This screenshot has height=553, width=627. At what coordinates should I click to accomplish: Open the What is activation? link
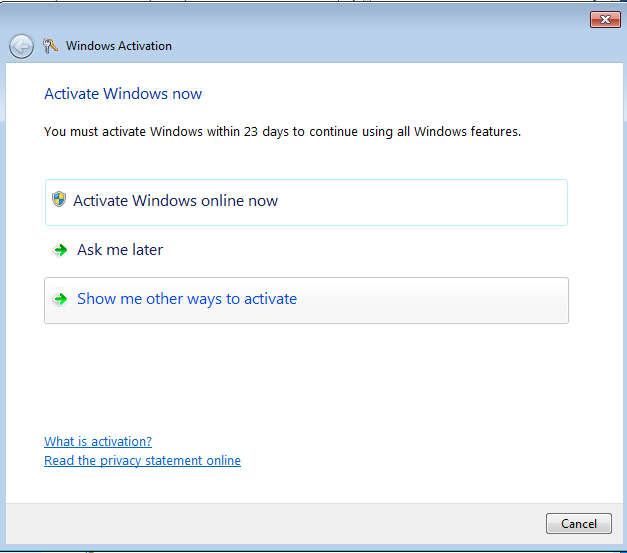[98, 441]
